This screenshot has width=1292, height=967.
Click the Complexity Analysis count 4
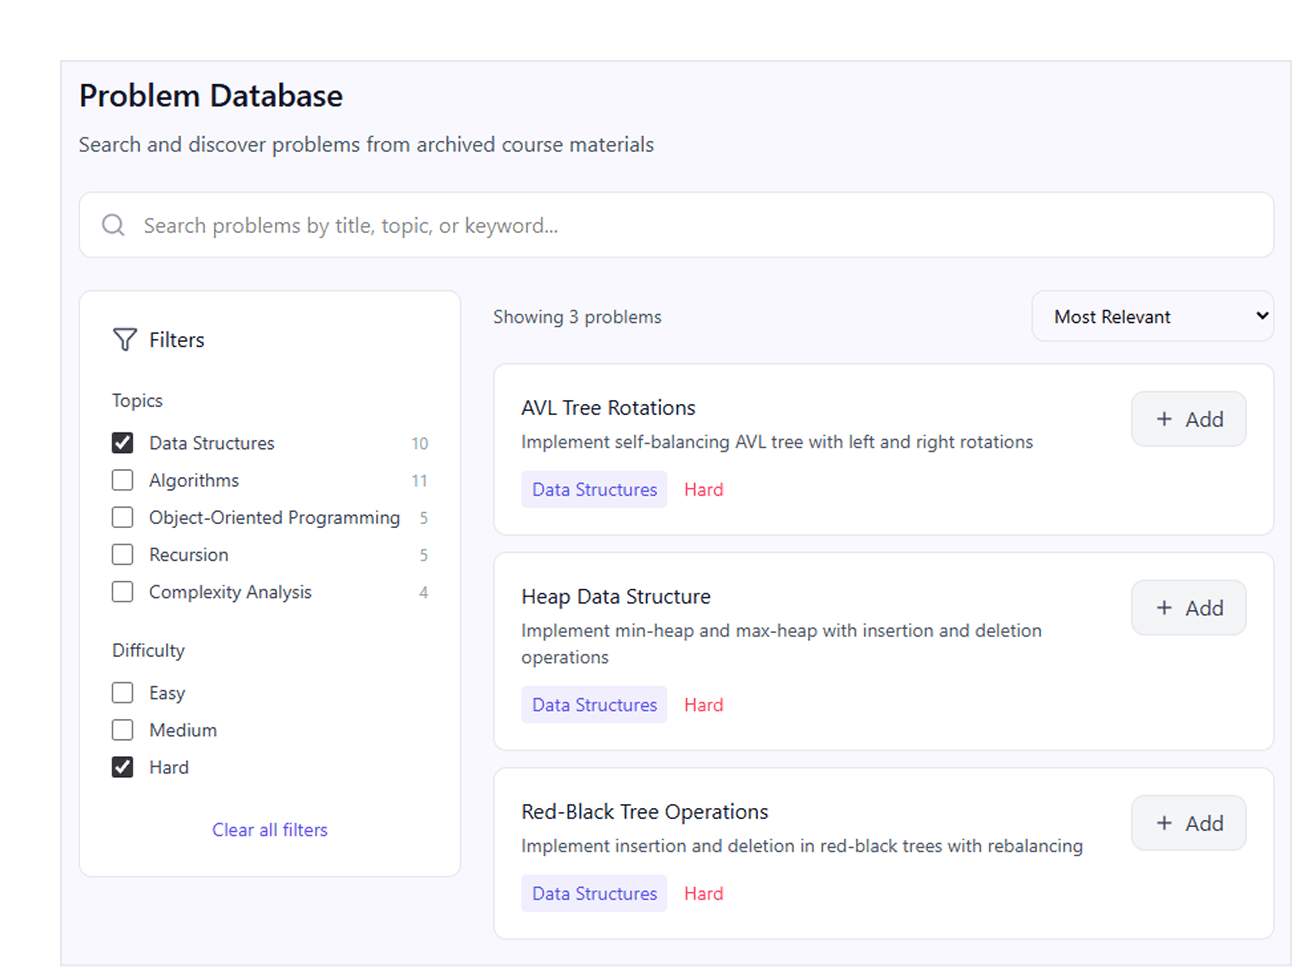point(423,592)
